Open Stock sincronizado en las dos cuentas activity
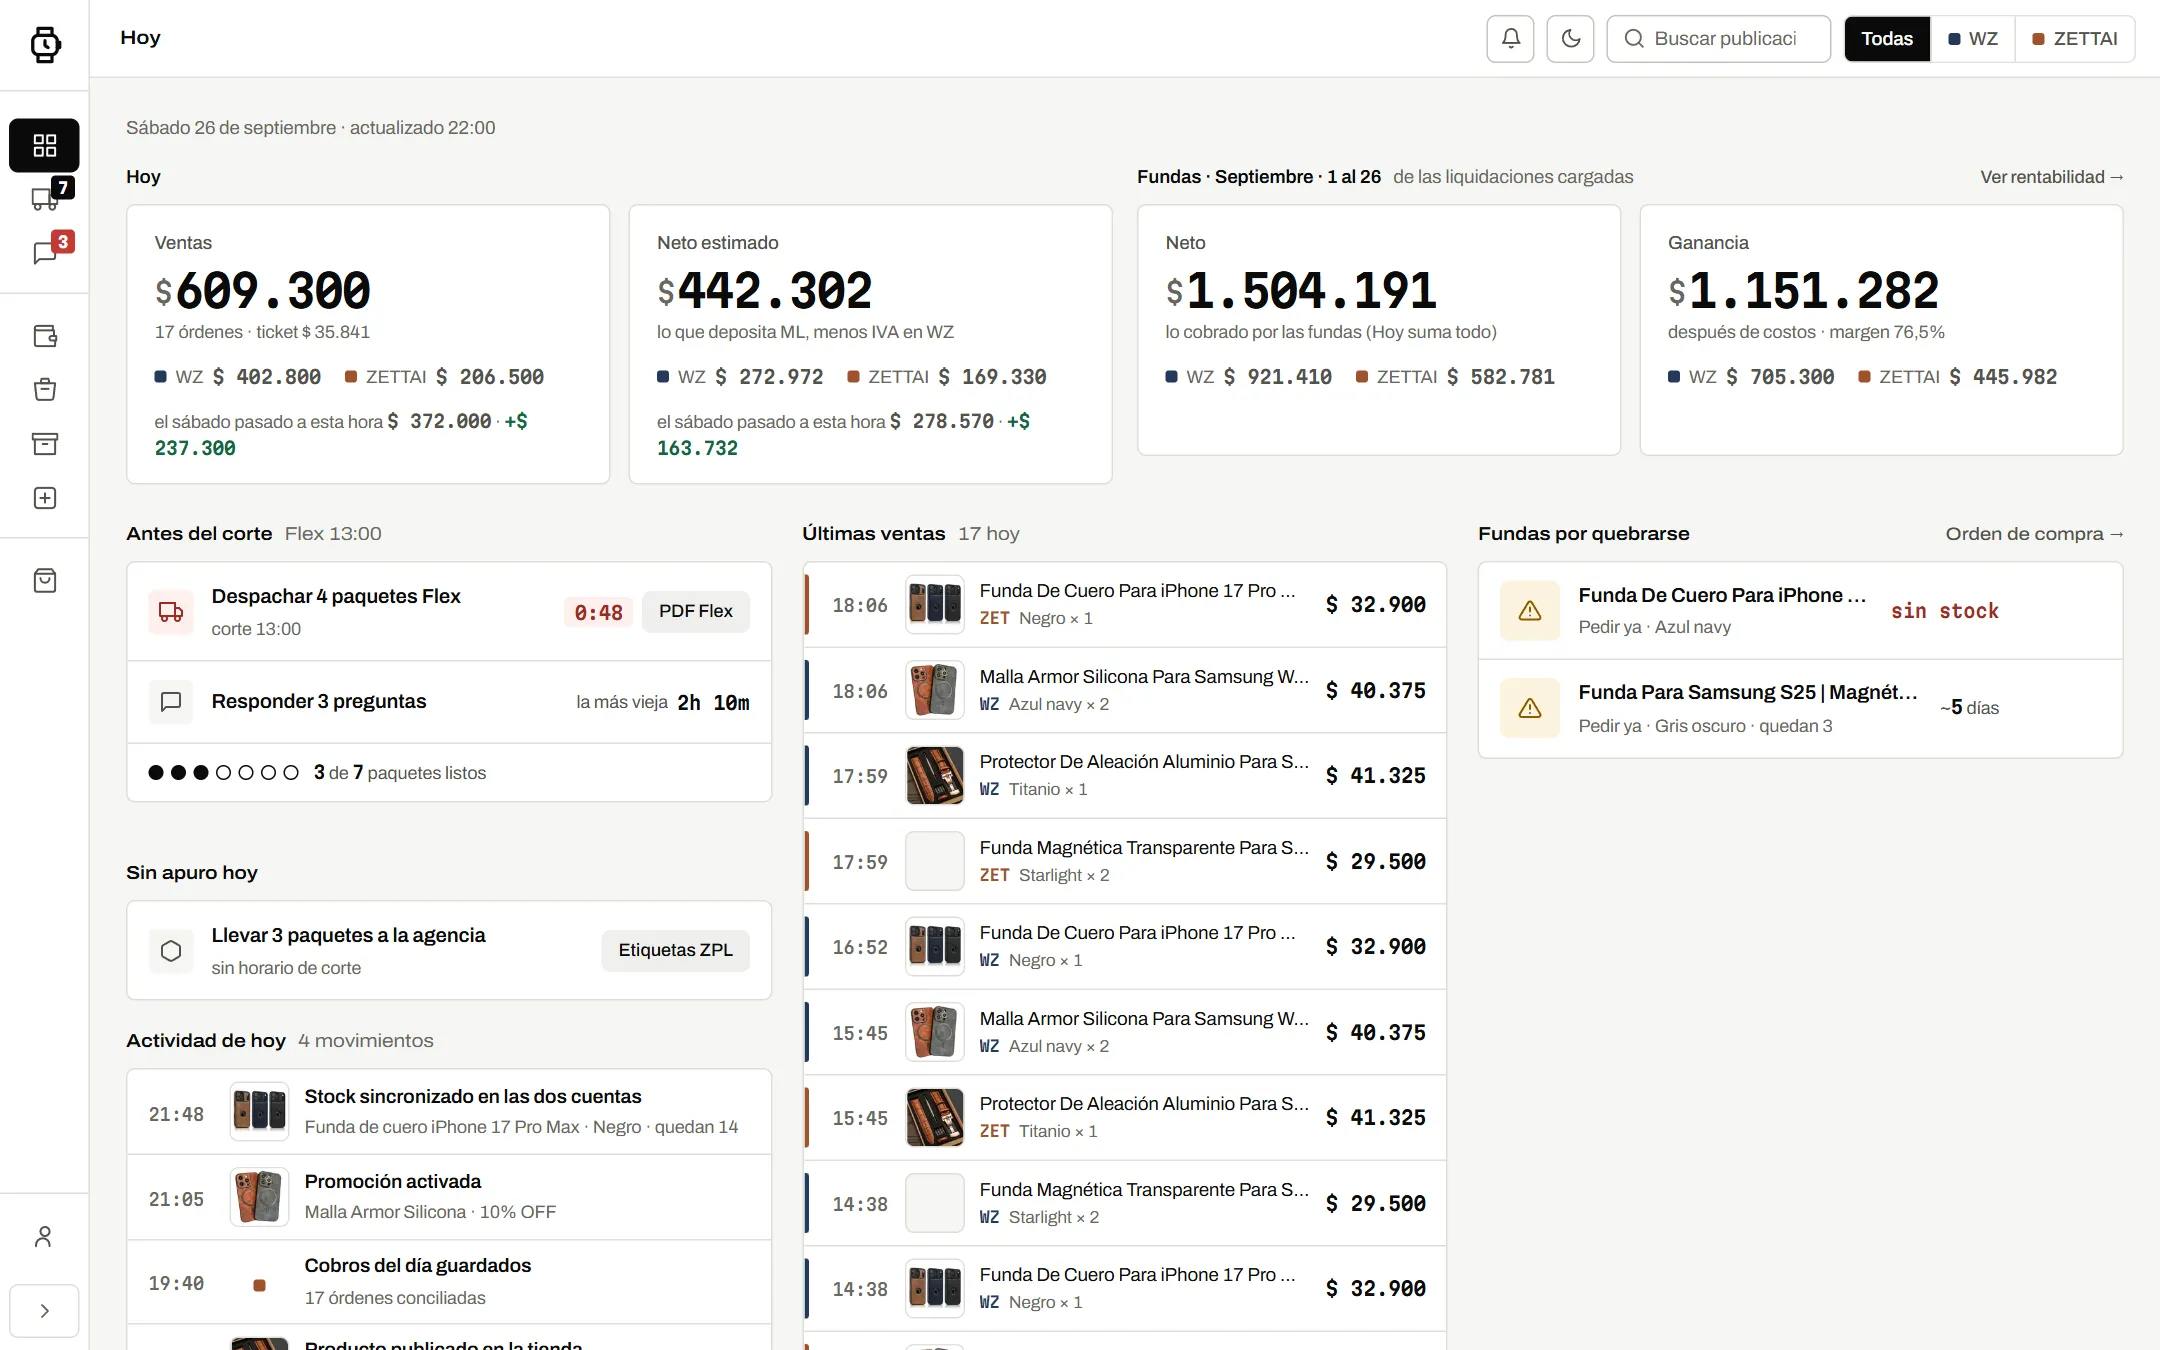 [x=449, y=1112]
